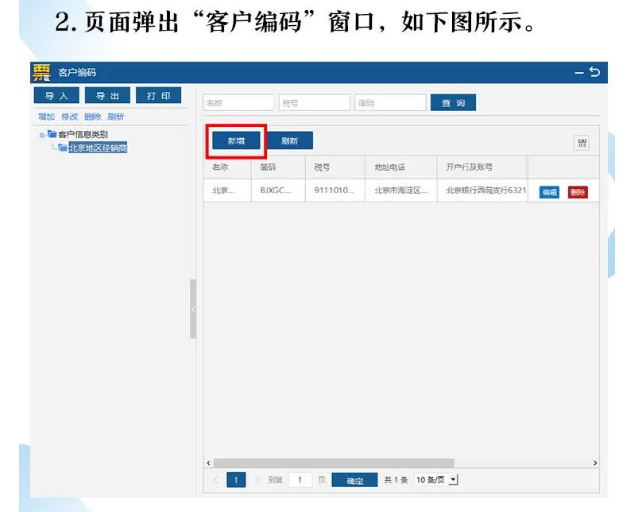Viewport: 644px width, 512px height.
Task: Collapse the left panel using splitter handle
Action: click(193, 309)
